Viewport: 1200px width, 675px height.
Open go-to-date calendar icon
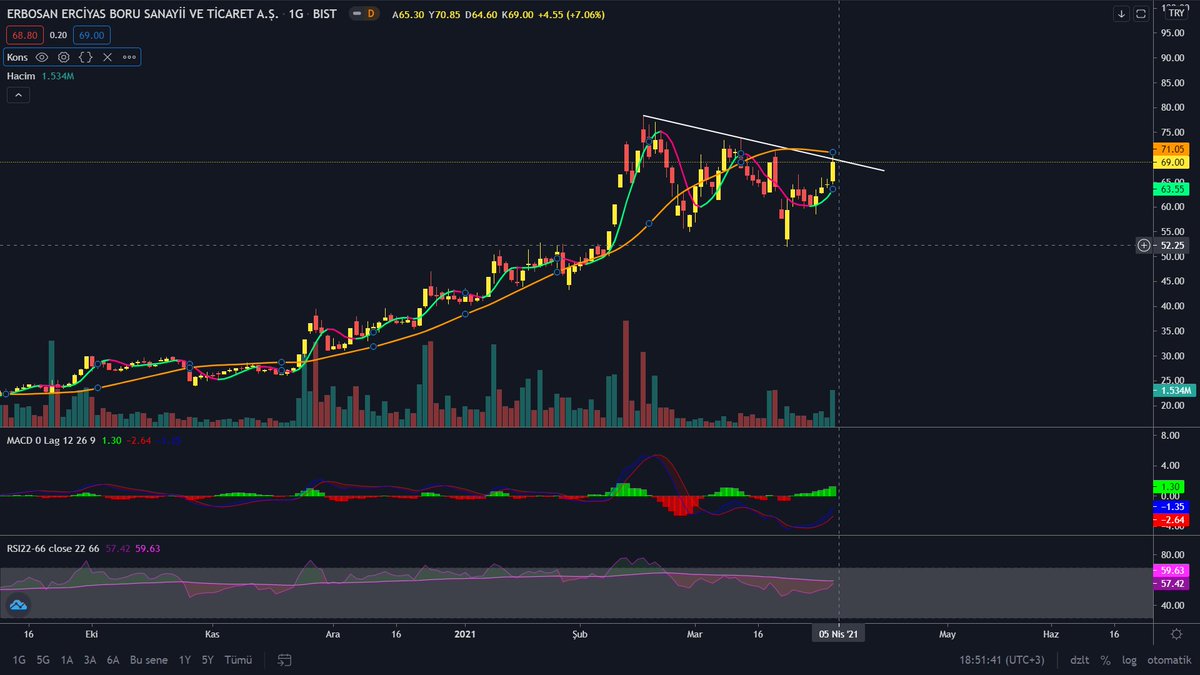[285, 660]
